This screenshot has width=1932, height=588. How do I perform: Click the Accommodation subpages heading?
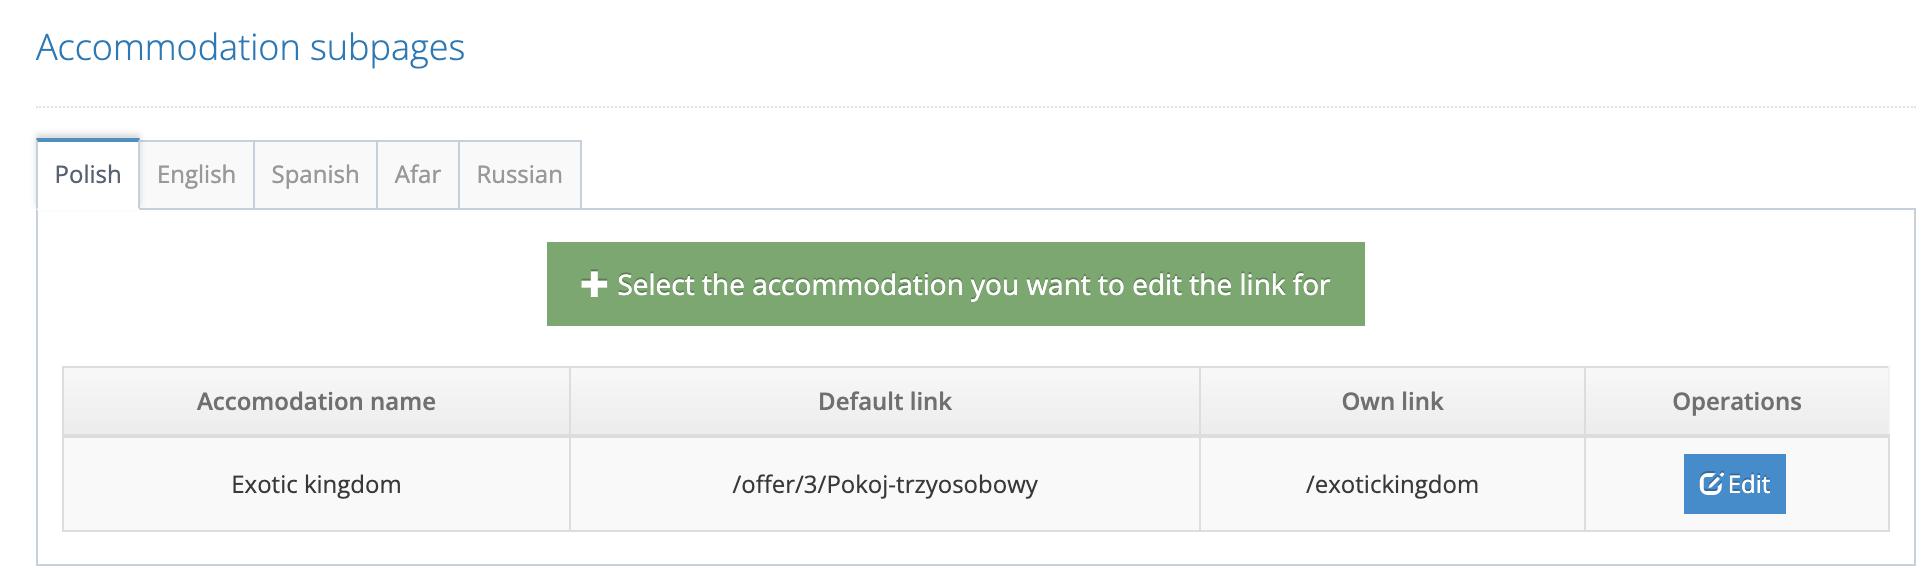pyautogui.click(x=250, y=46)
